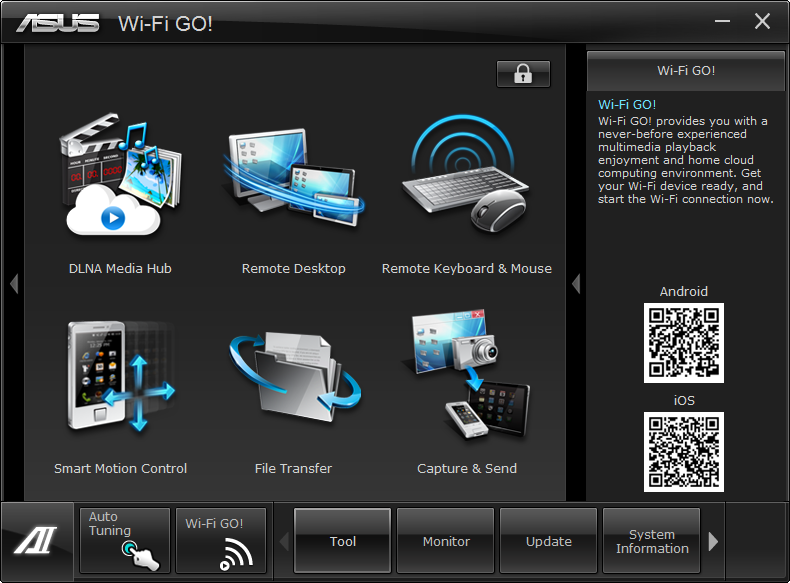Select the Tool menu button
The image size is (790, 583).
click(x=343, y=541)
